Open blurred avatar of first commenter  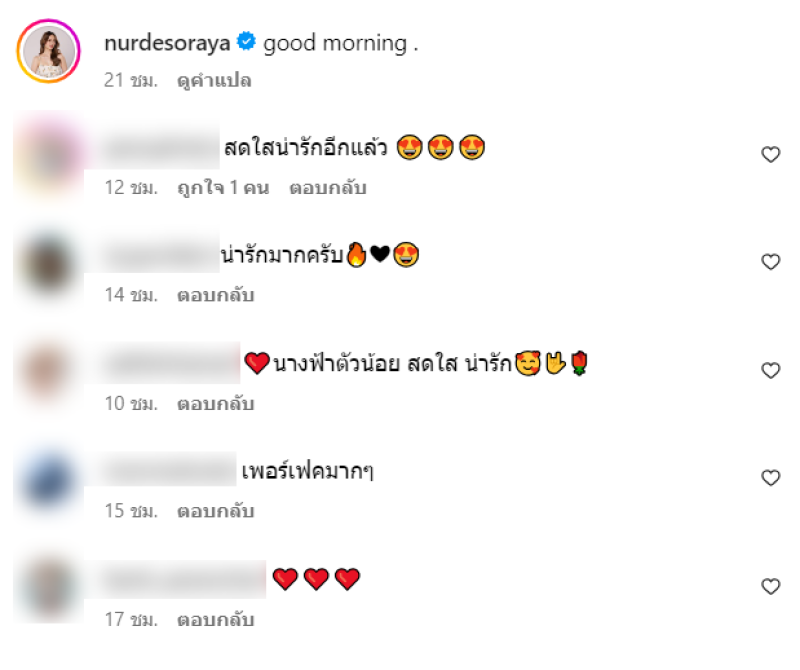click(48, 157)
